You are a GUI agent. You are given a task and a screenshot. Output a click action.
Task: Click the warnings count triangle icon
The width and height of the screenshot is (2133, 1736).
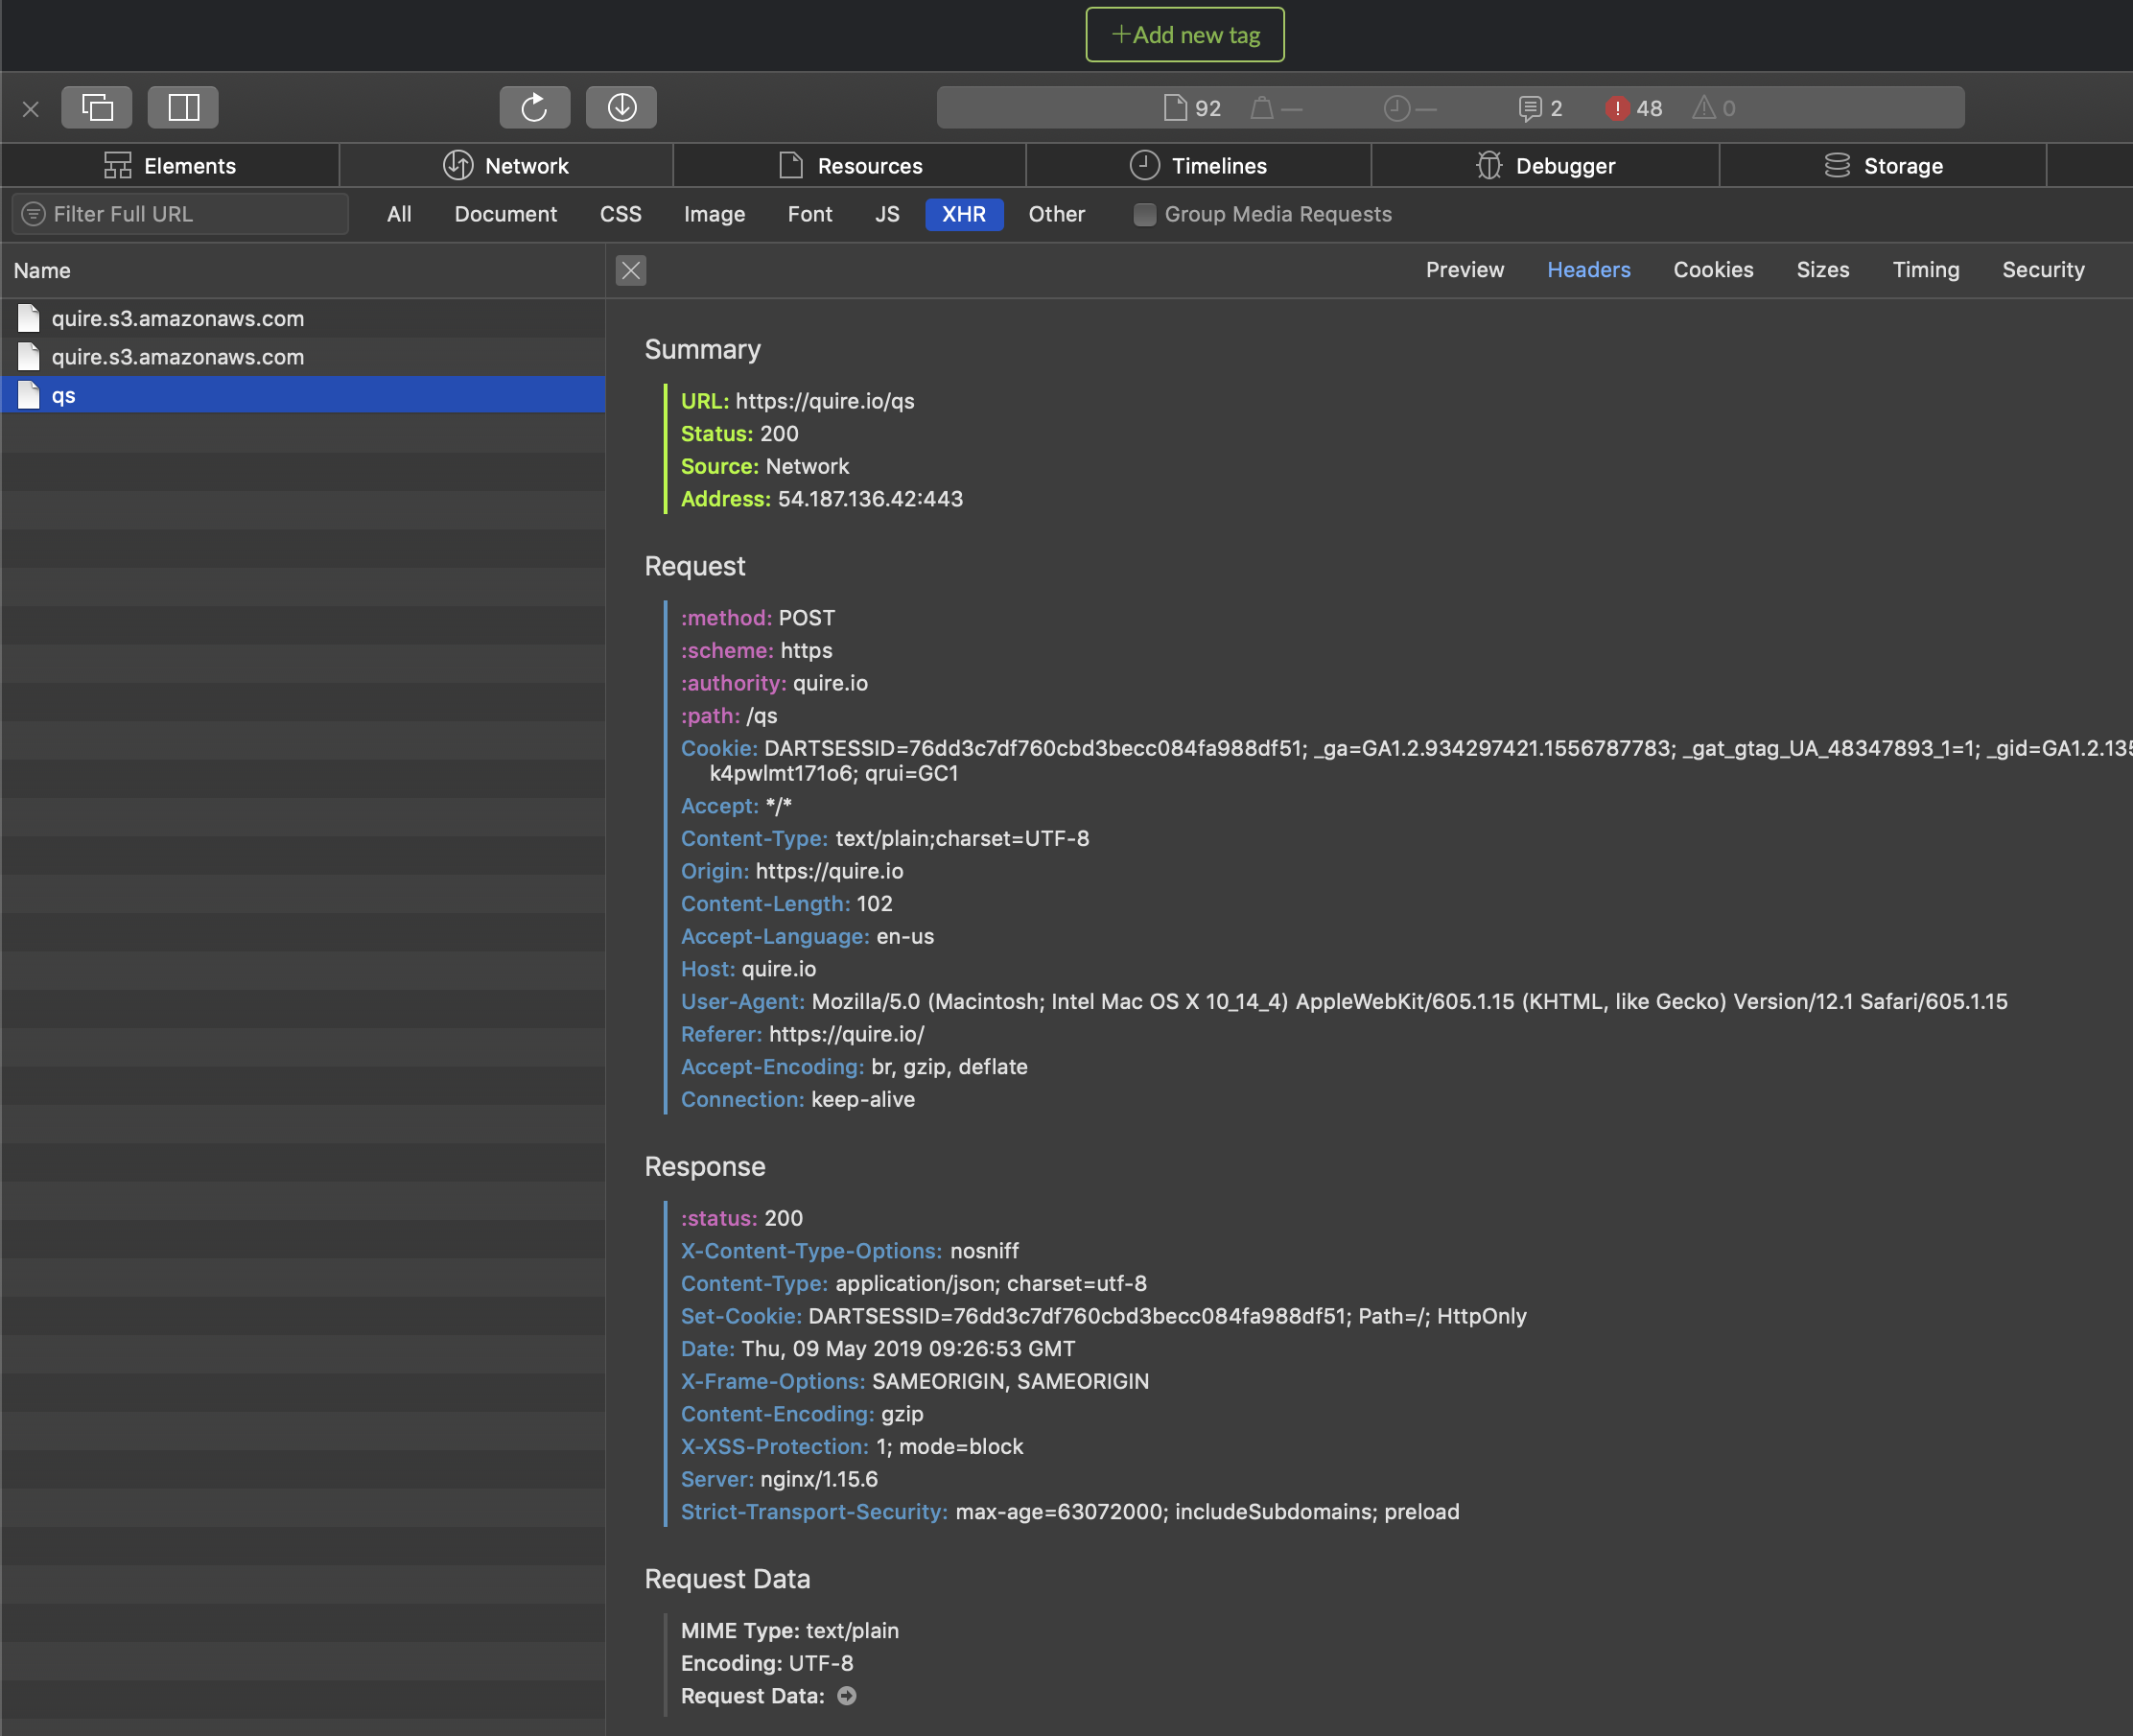pyautogui.click(x=1714, y=108)
